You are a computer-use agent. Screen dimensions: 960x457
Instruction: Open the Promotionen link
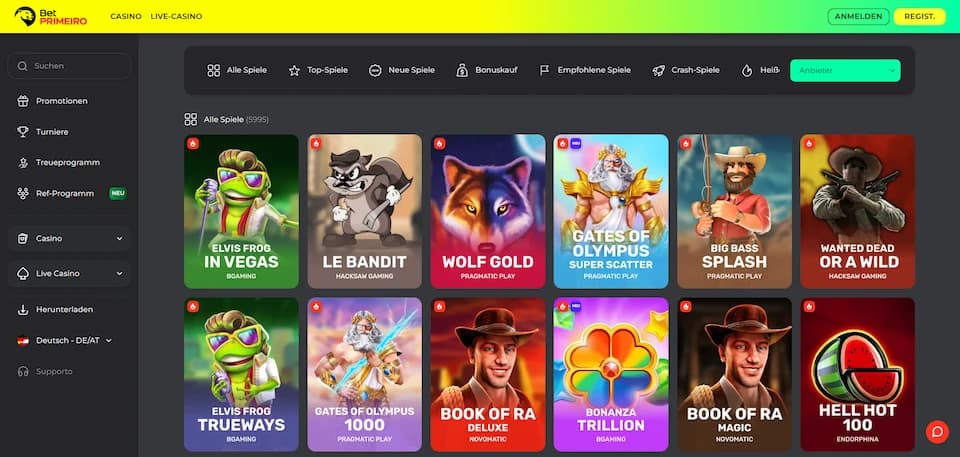(62, 101)
